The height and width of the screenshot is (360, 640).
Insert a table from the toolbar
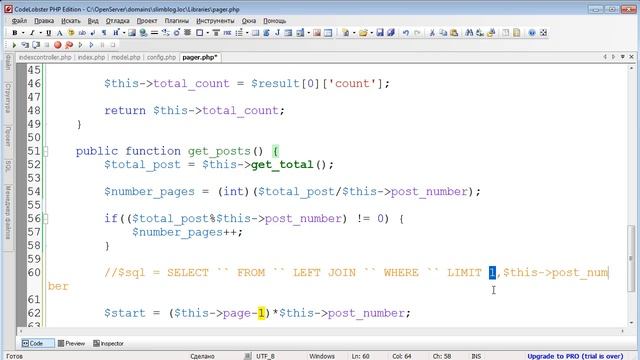328,33
